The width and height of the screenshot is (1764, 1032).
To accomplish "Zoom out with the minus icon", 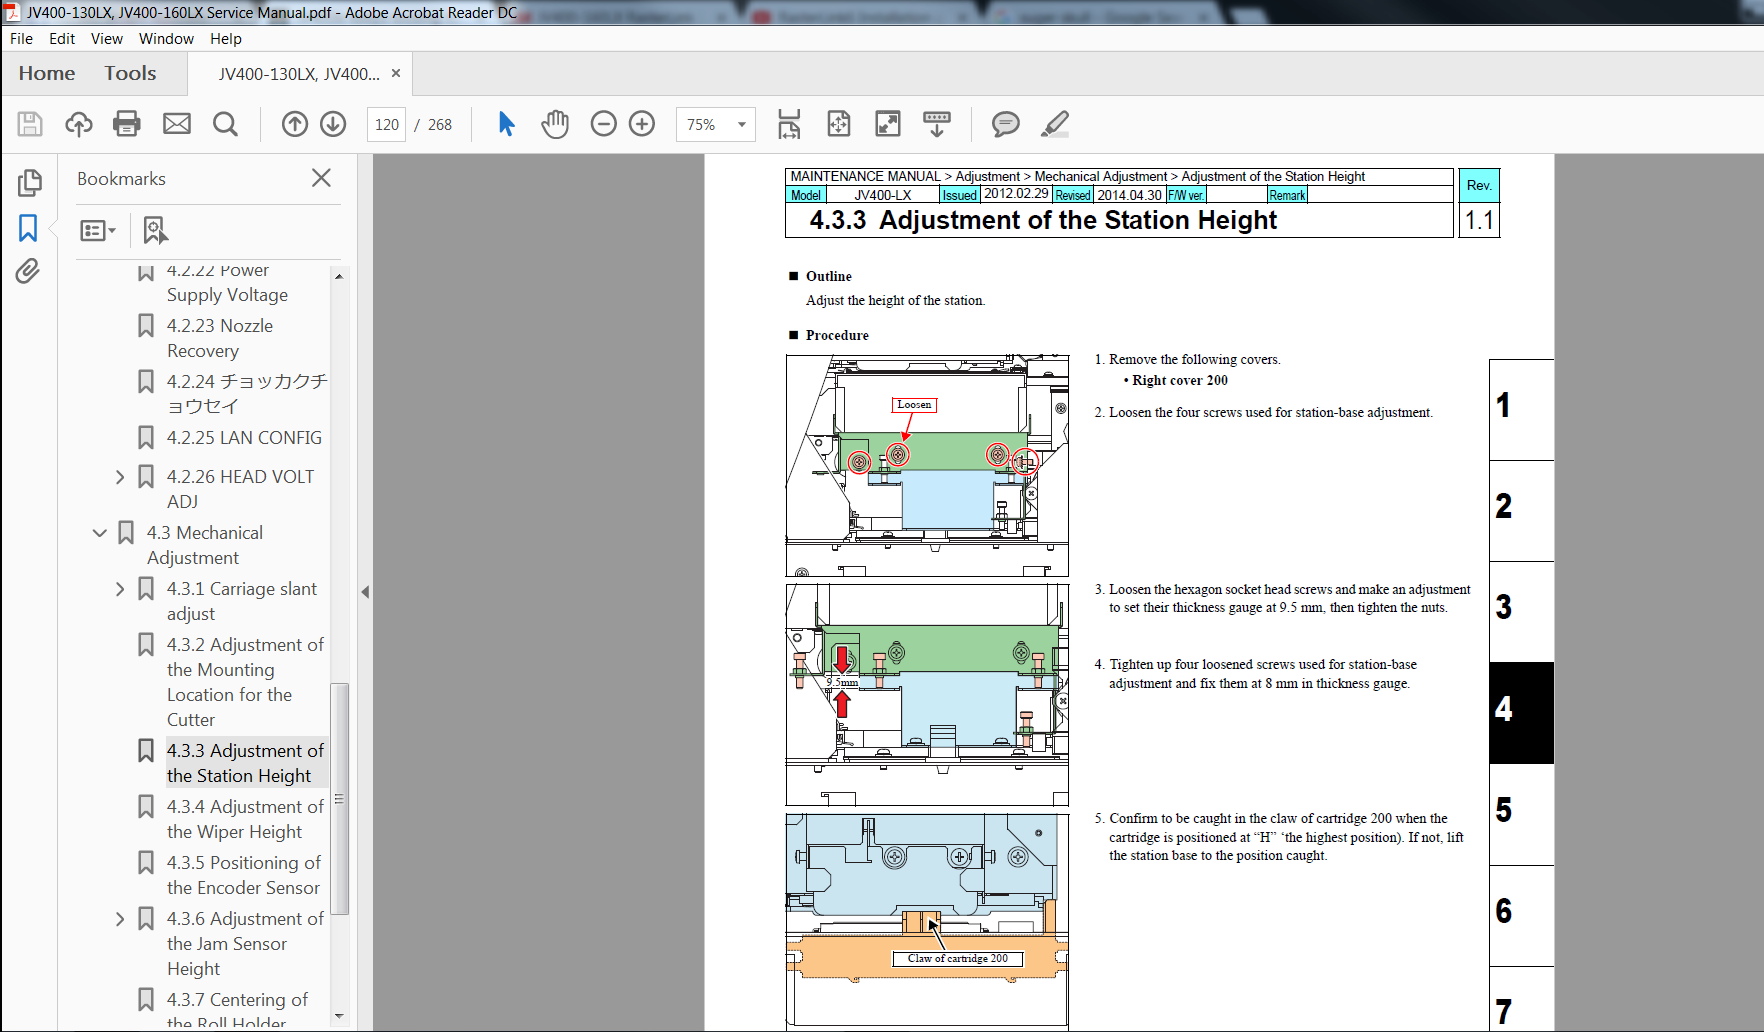I will [x=604, y=124].
